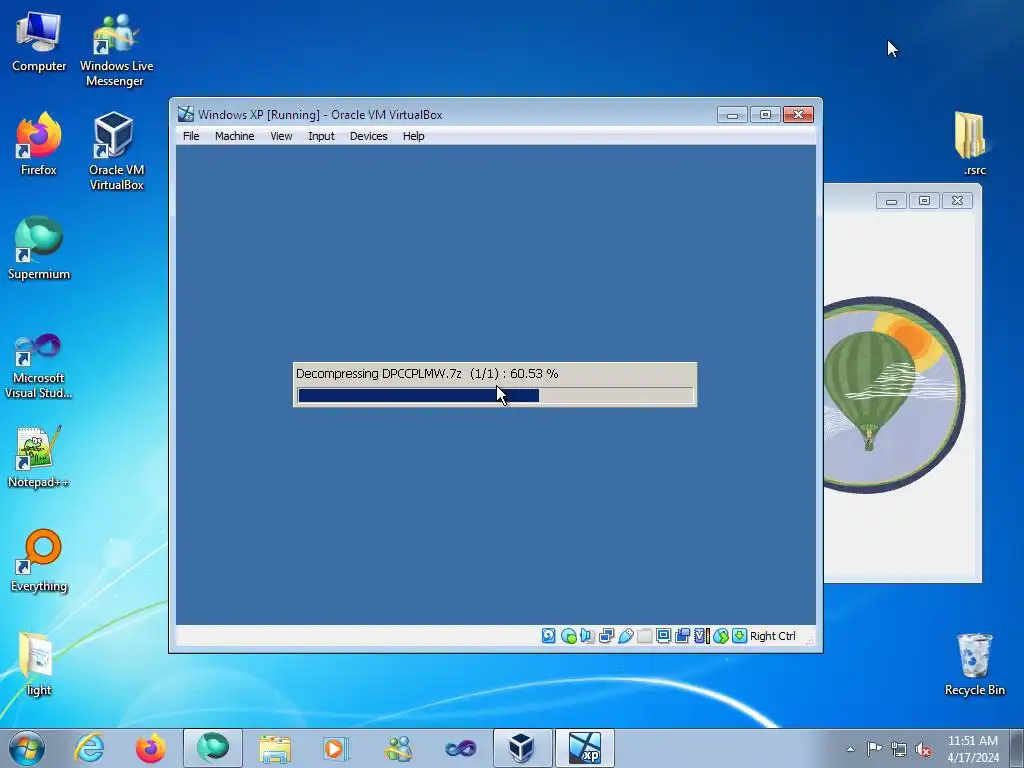Launch Internet Explorer from the taskbar
The height and width of the screenshot is (768, 1024).
(89, 748)
